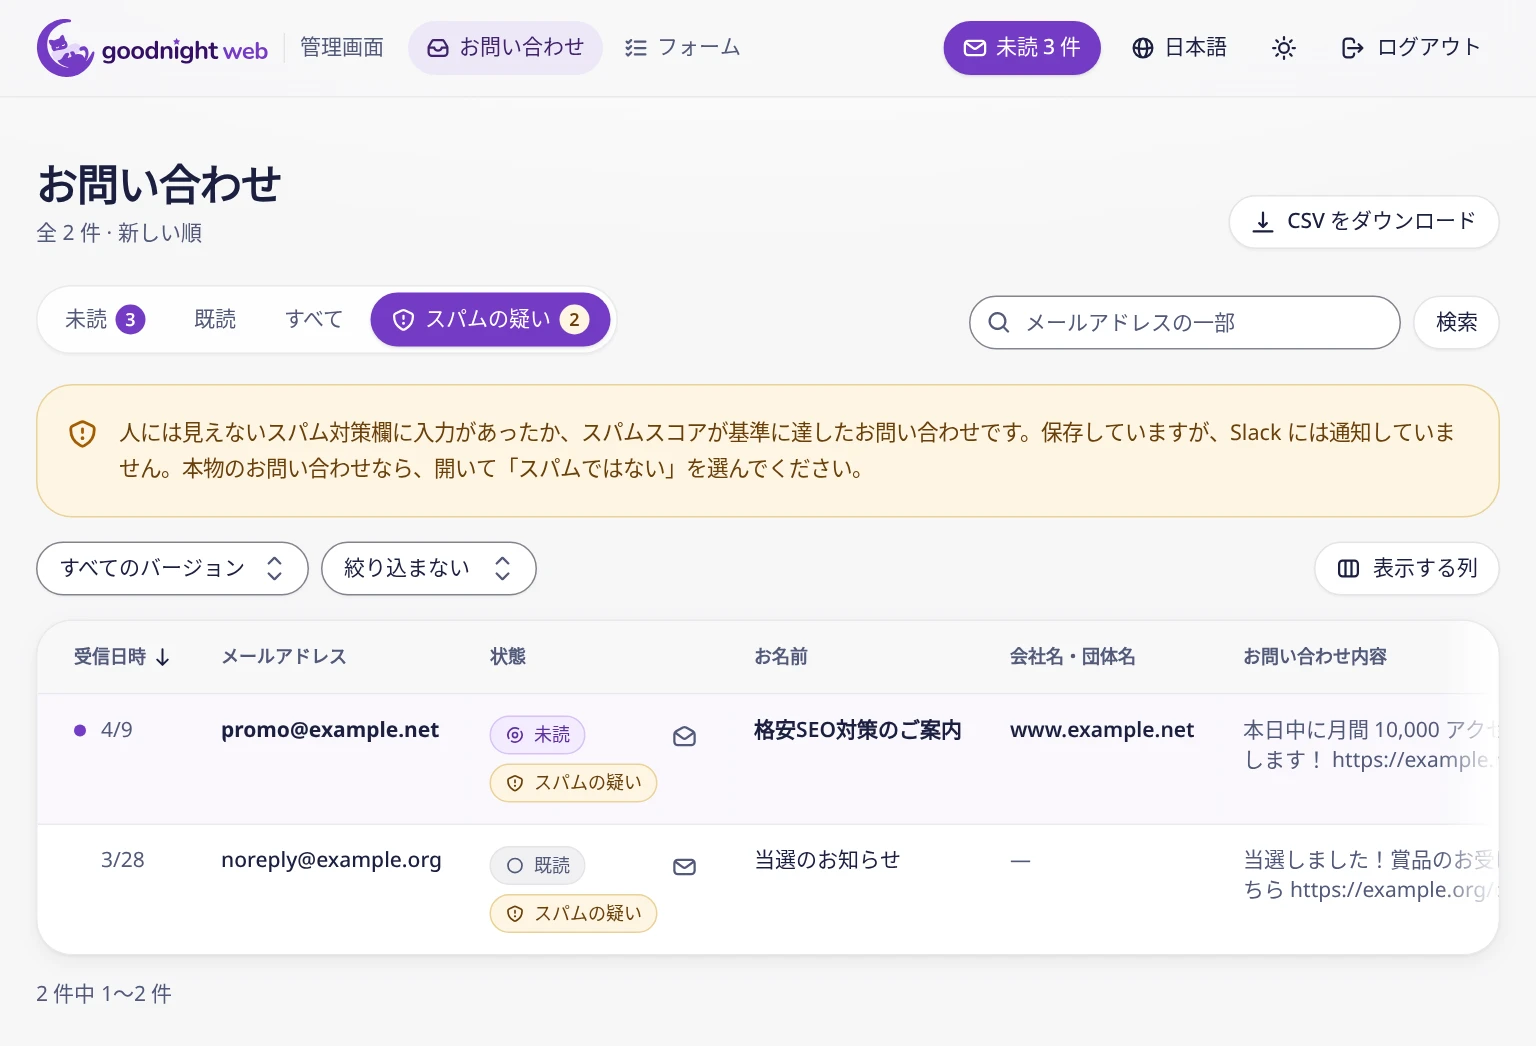Open the お問い合わせ navigation item
Viewport: 1536px width, 1046px height.
(505, 48)
